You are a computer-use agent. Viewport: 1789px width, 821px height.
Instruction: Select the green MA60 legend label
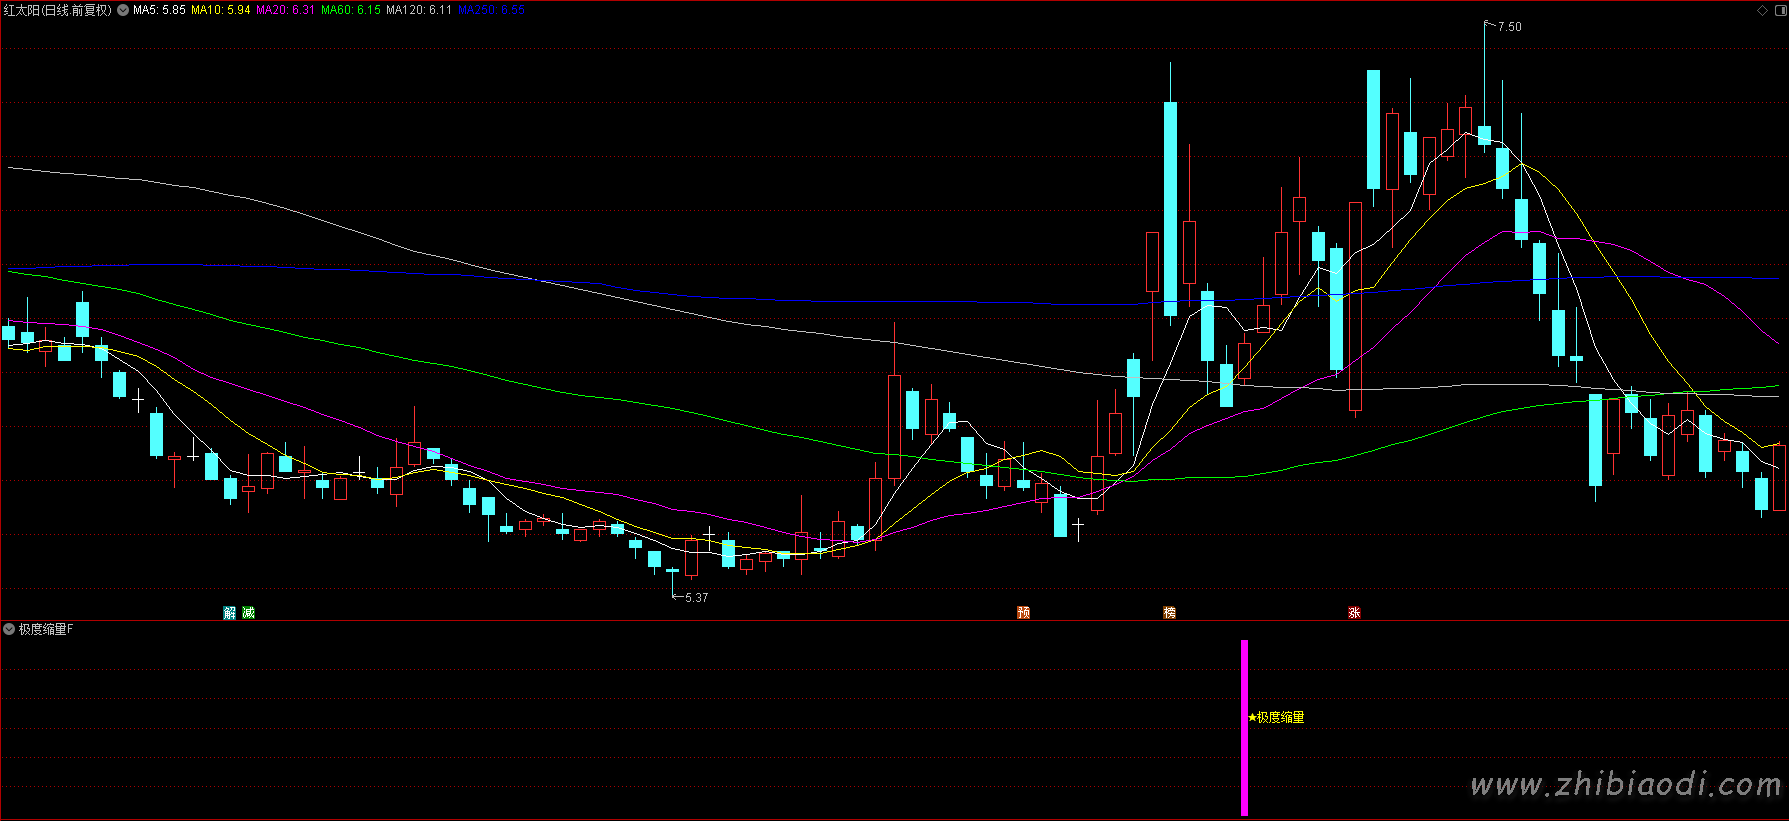350,10
